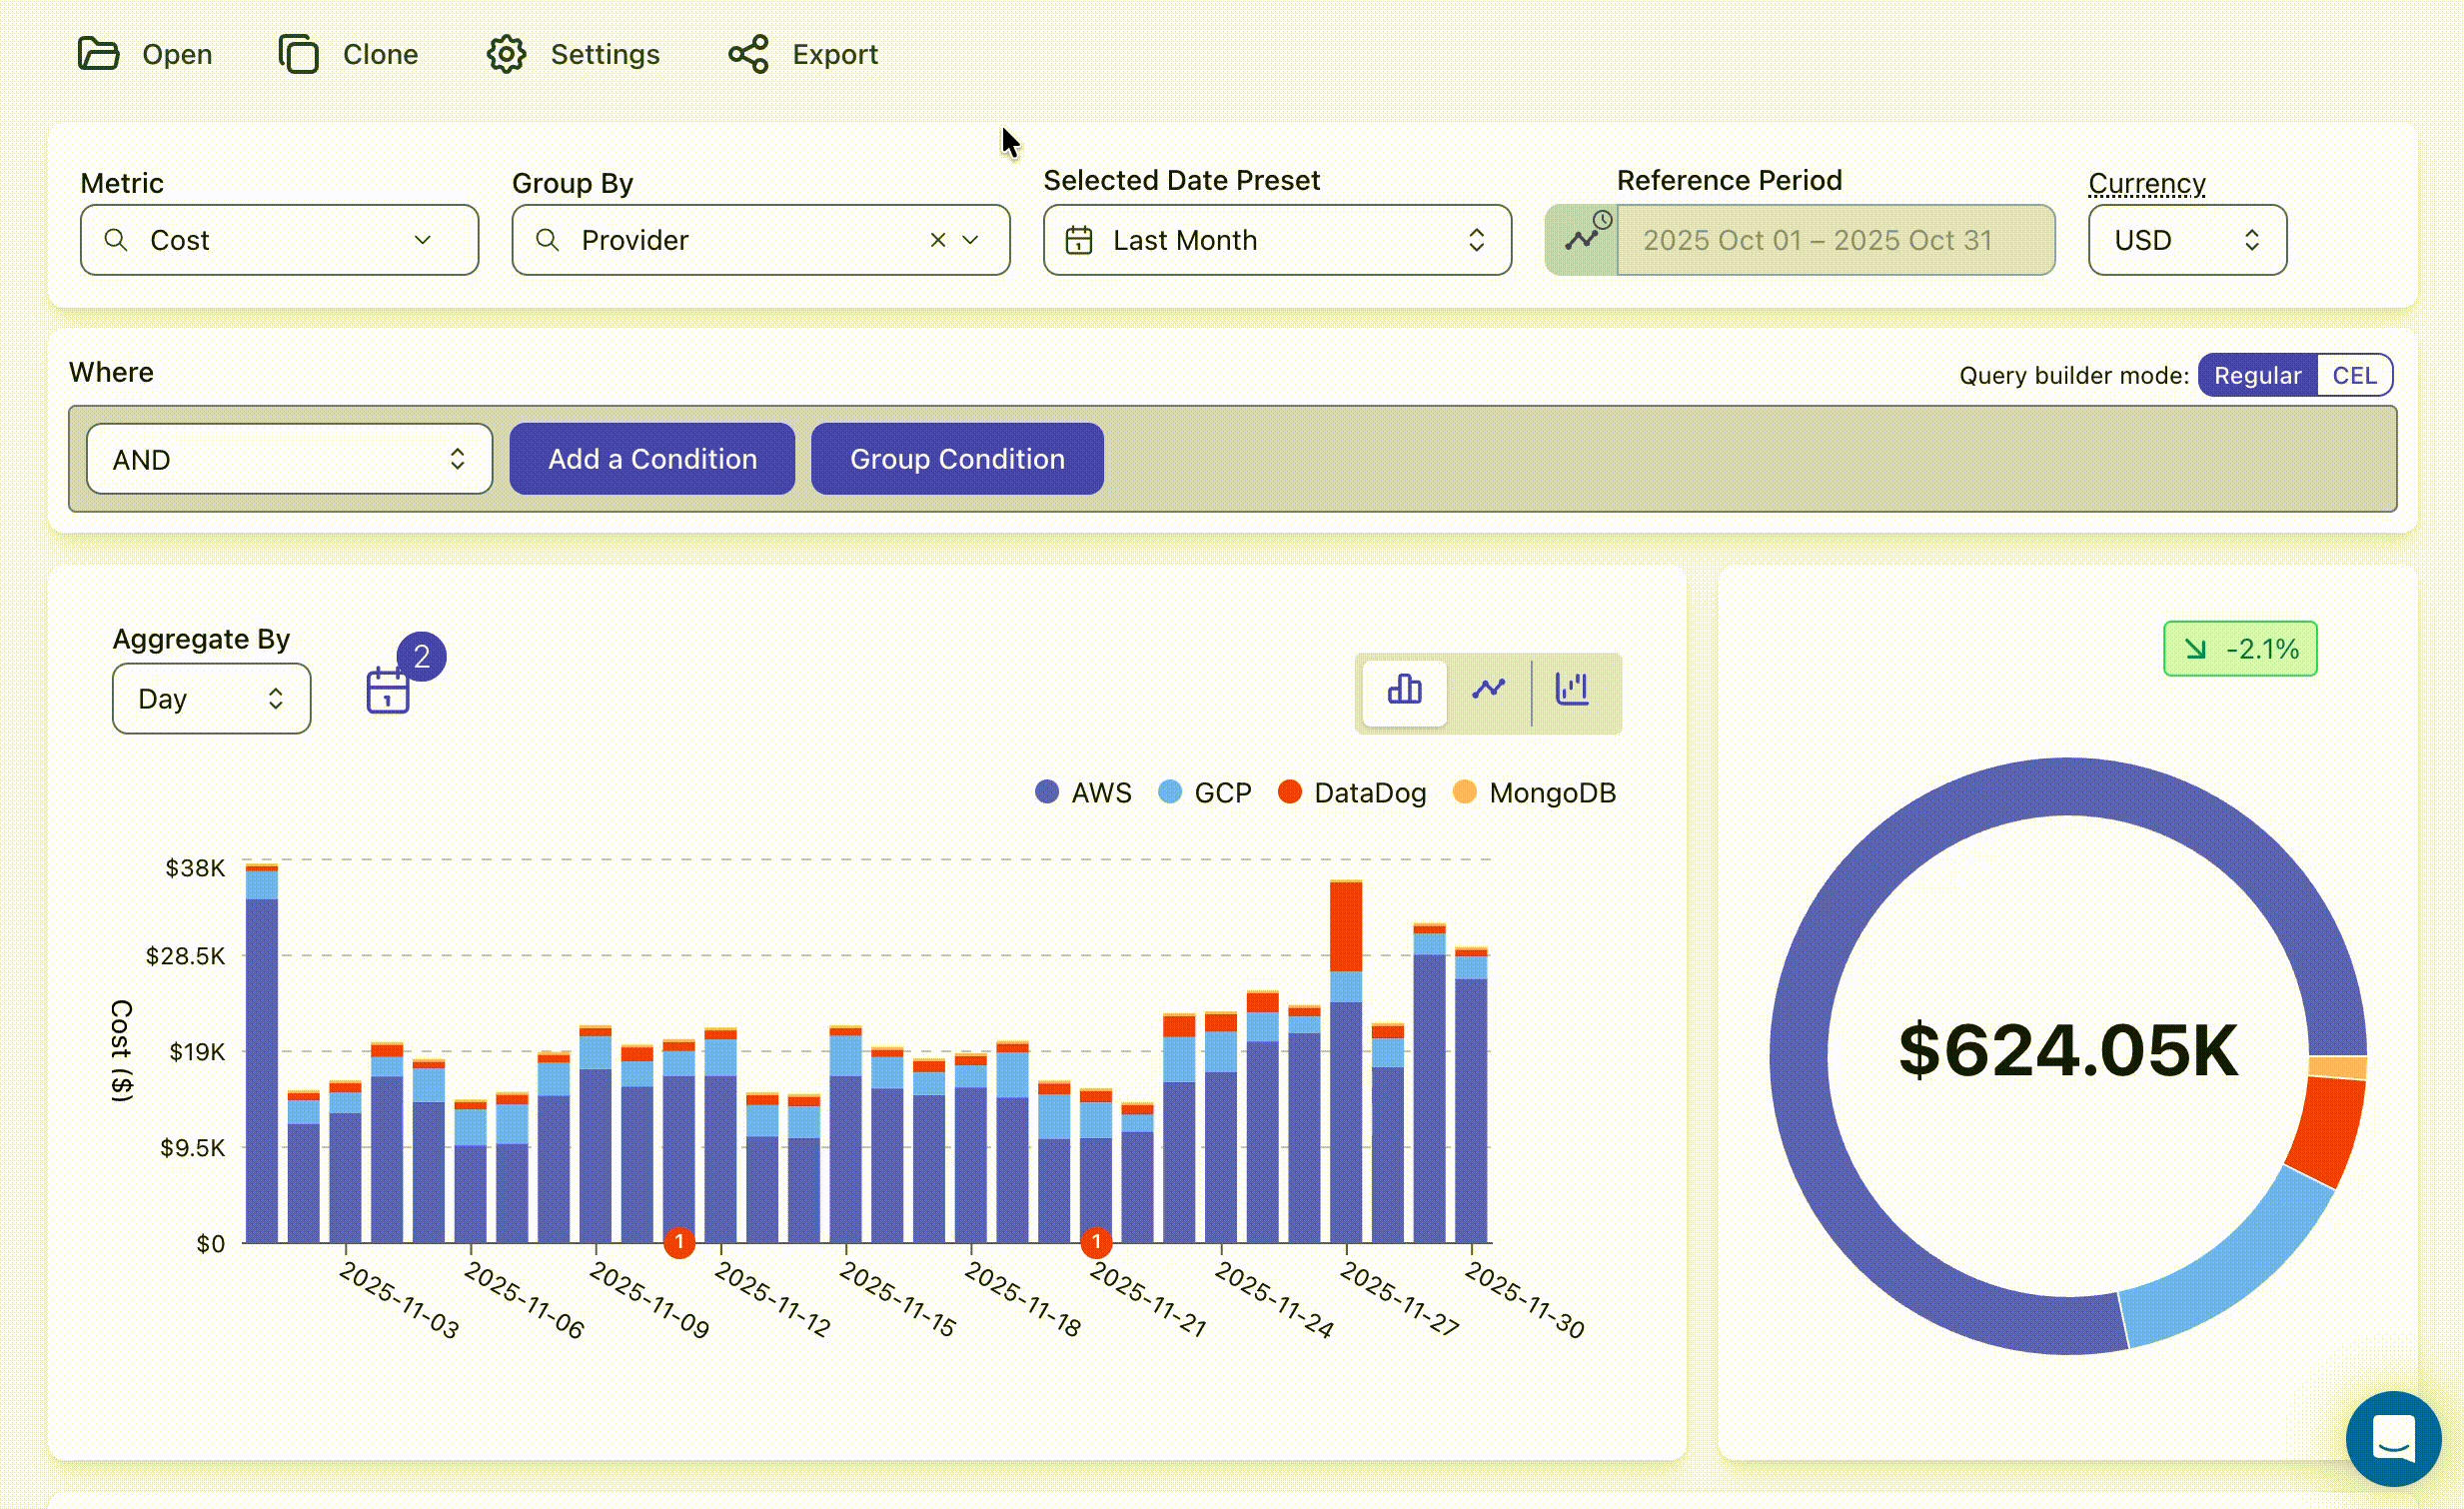The width and height of the screenshot is (2464, 1509).
Task: Open the AND operator dropdown
Action: (x=289, y=459)
